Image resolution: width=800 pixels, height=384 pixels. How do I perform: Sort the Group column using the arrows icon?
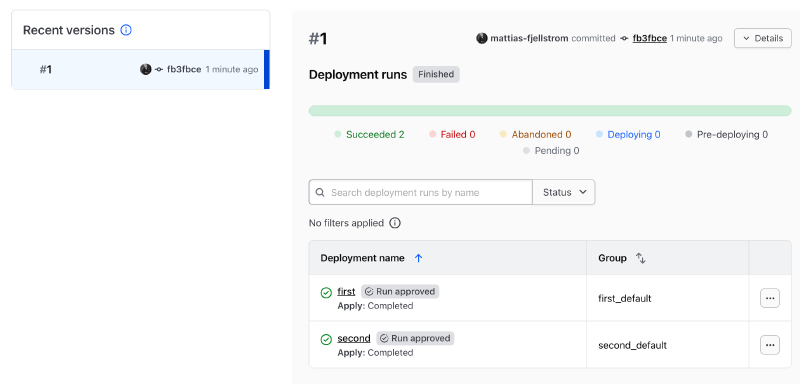(x=641, y=258)
